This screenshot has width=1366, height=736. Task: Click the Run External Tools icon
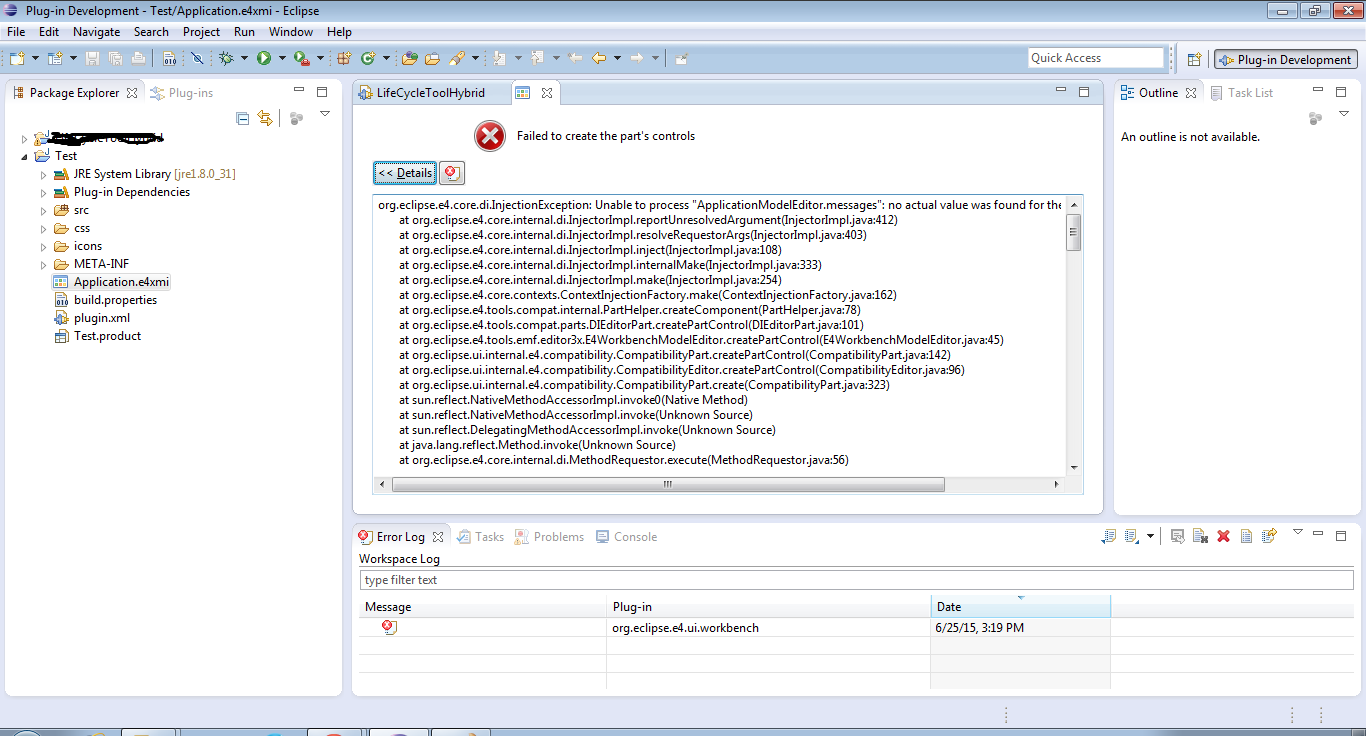tap(301, 59)
